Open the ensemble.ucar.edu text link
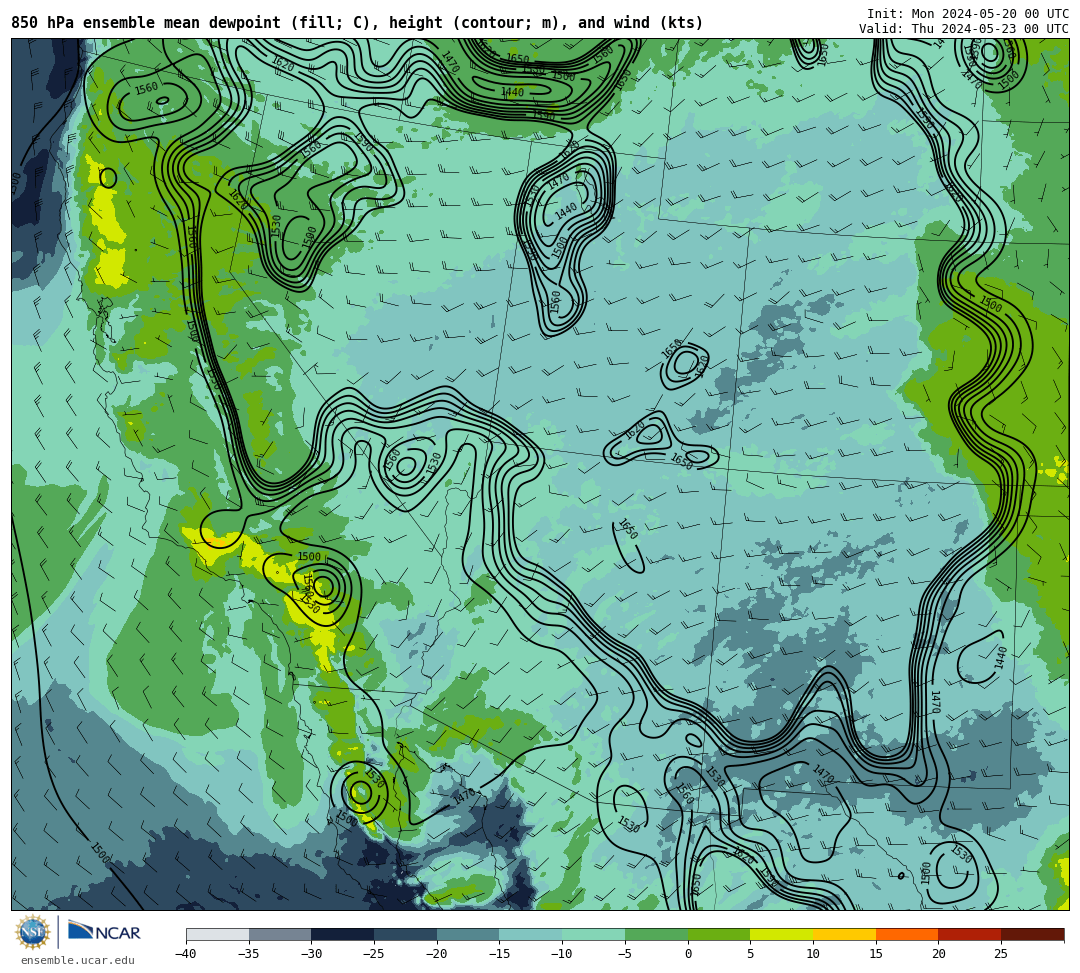The height and width of the screenshot is (973, 1080). point(77,960)
